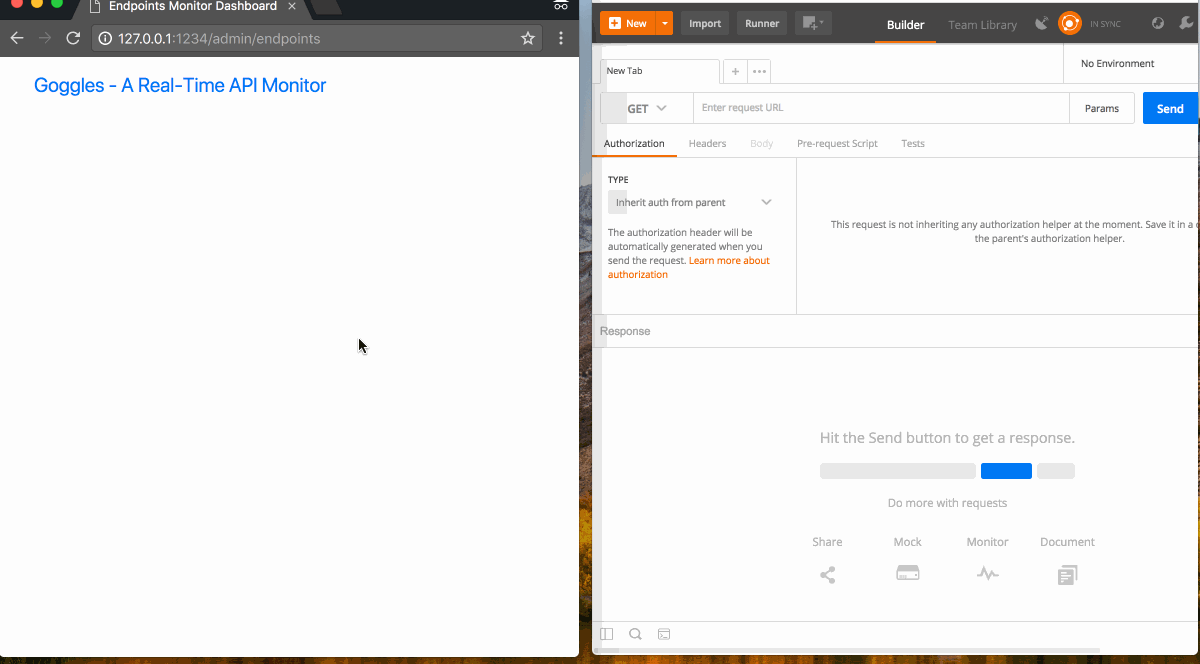Open the Team Library view
This screenshot has height=664, width=1200.
click(x=982, y=25)
